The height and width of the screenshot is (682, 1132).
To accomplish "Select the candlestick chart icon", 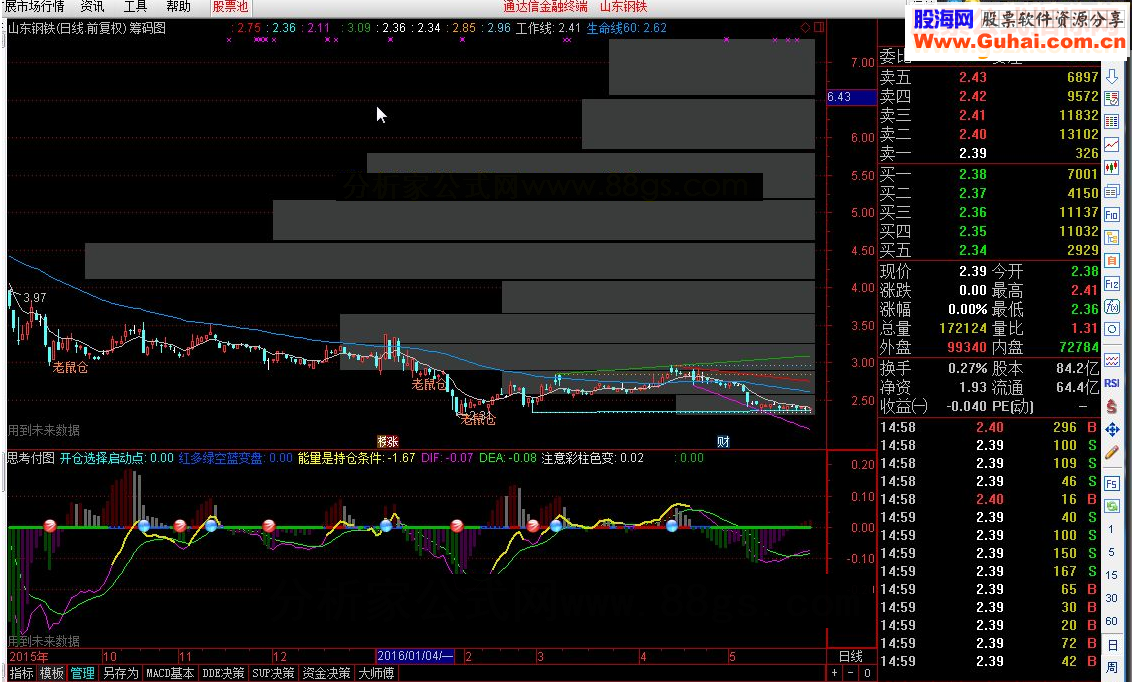I will pyautogui.click(x=1112, y=168).
